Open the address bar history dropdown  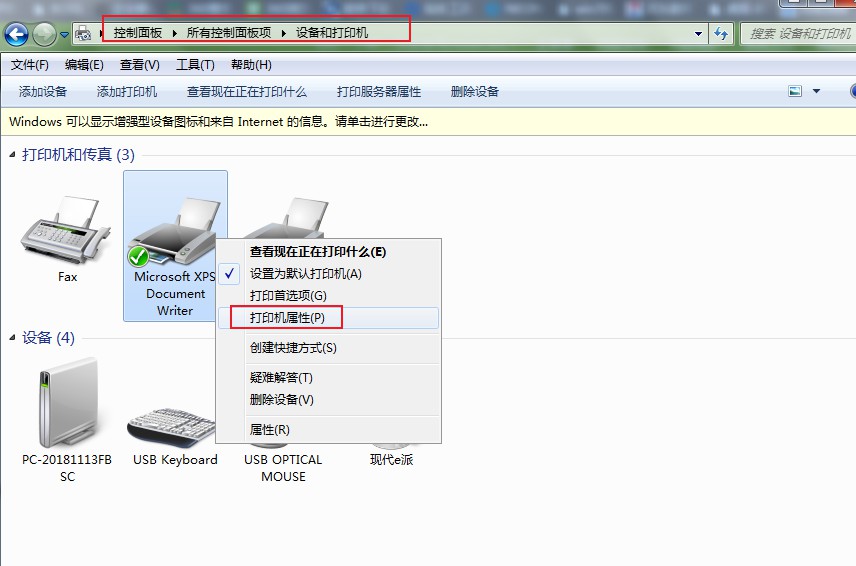click(x=698, y=34)
